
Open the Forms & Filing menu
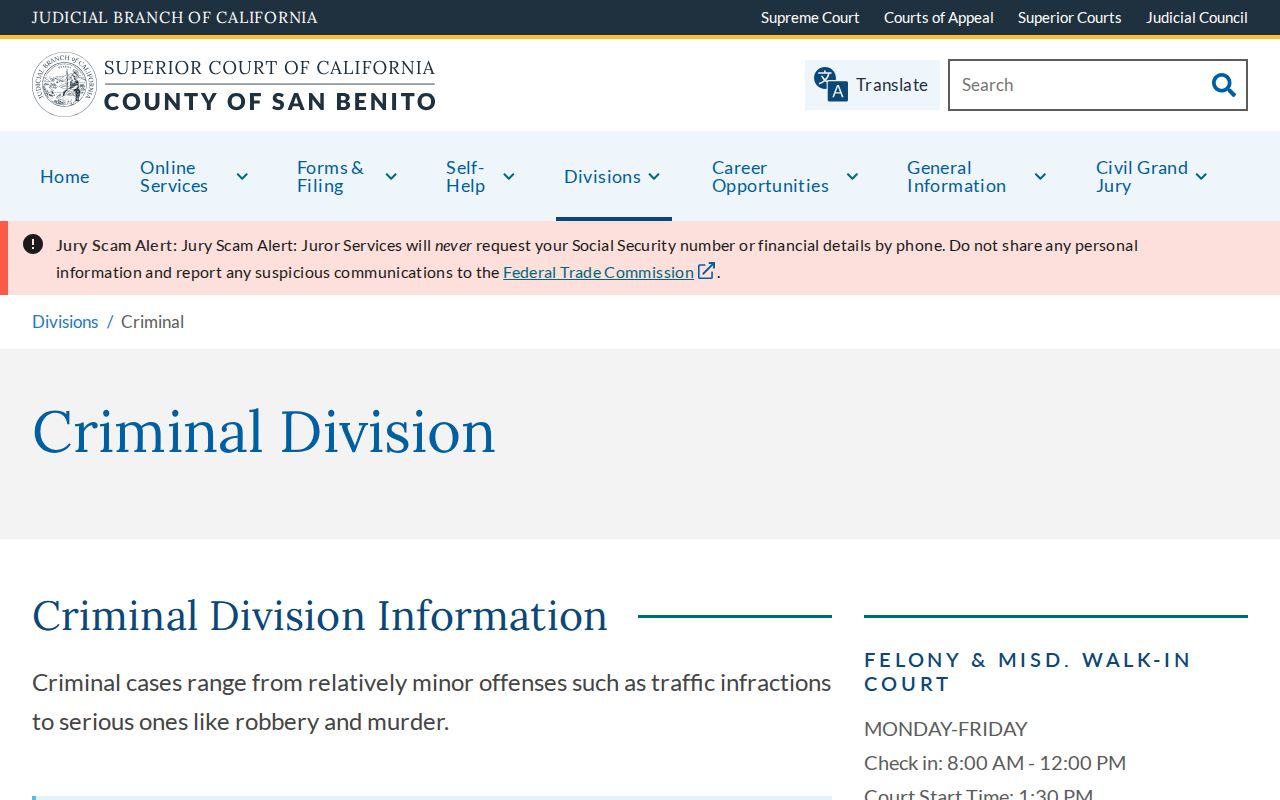pyautogui.click(x=330, y=177)
